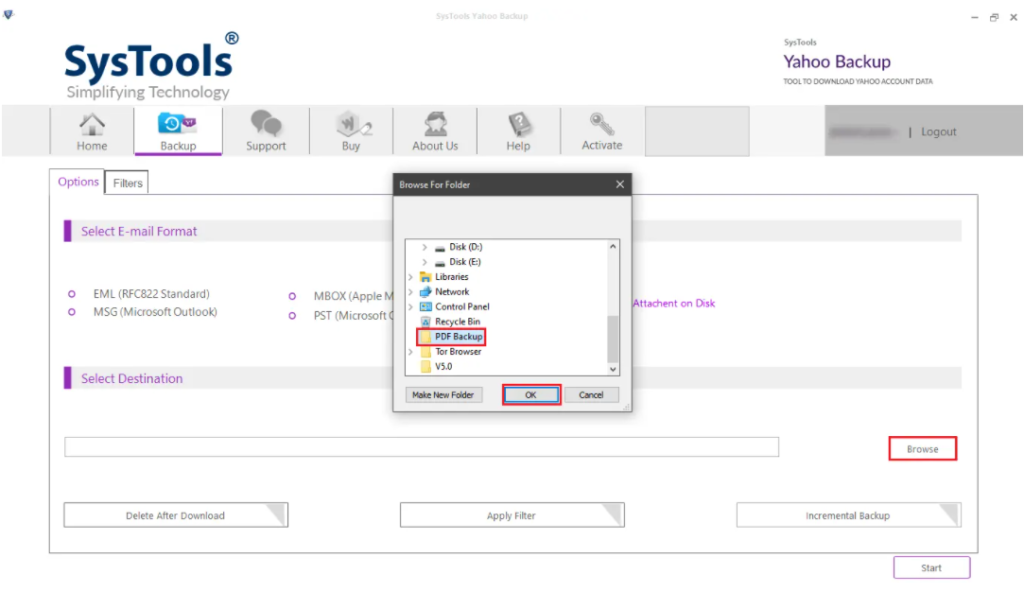Select the Control Panel icon

426,307
